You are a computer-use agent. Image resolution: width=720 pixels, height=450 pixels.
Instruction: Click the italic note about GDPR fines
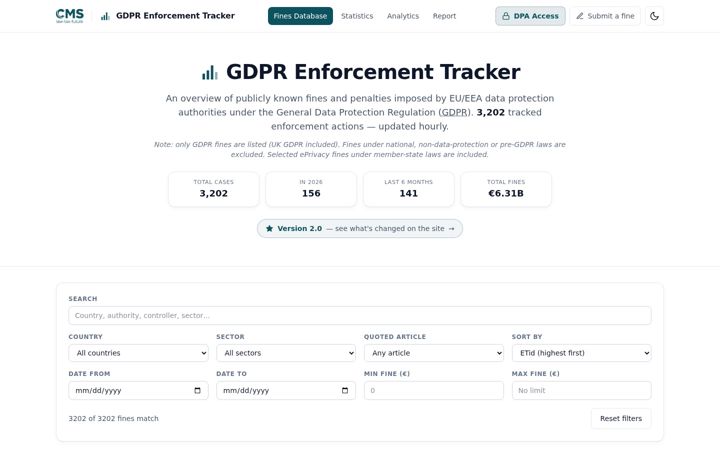coord(360,149)
